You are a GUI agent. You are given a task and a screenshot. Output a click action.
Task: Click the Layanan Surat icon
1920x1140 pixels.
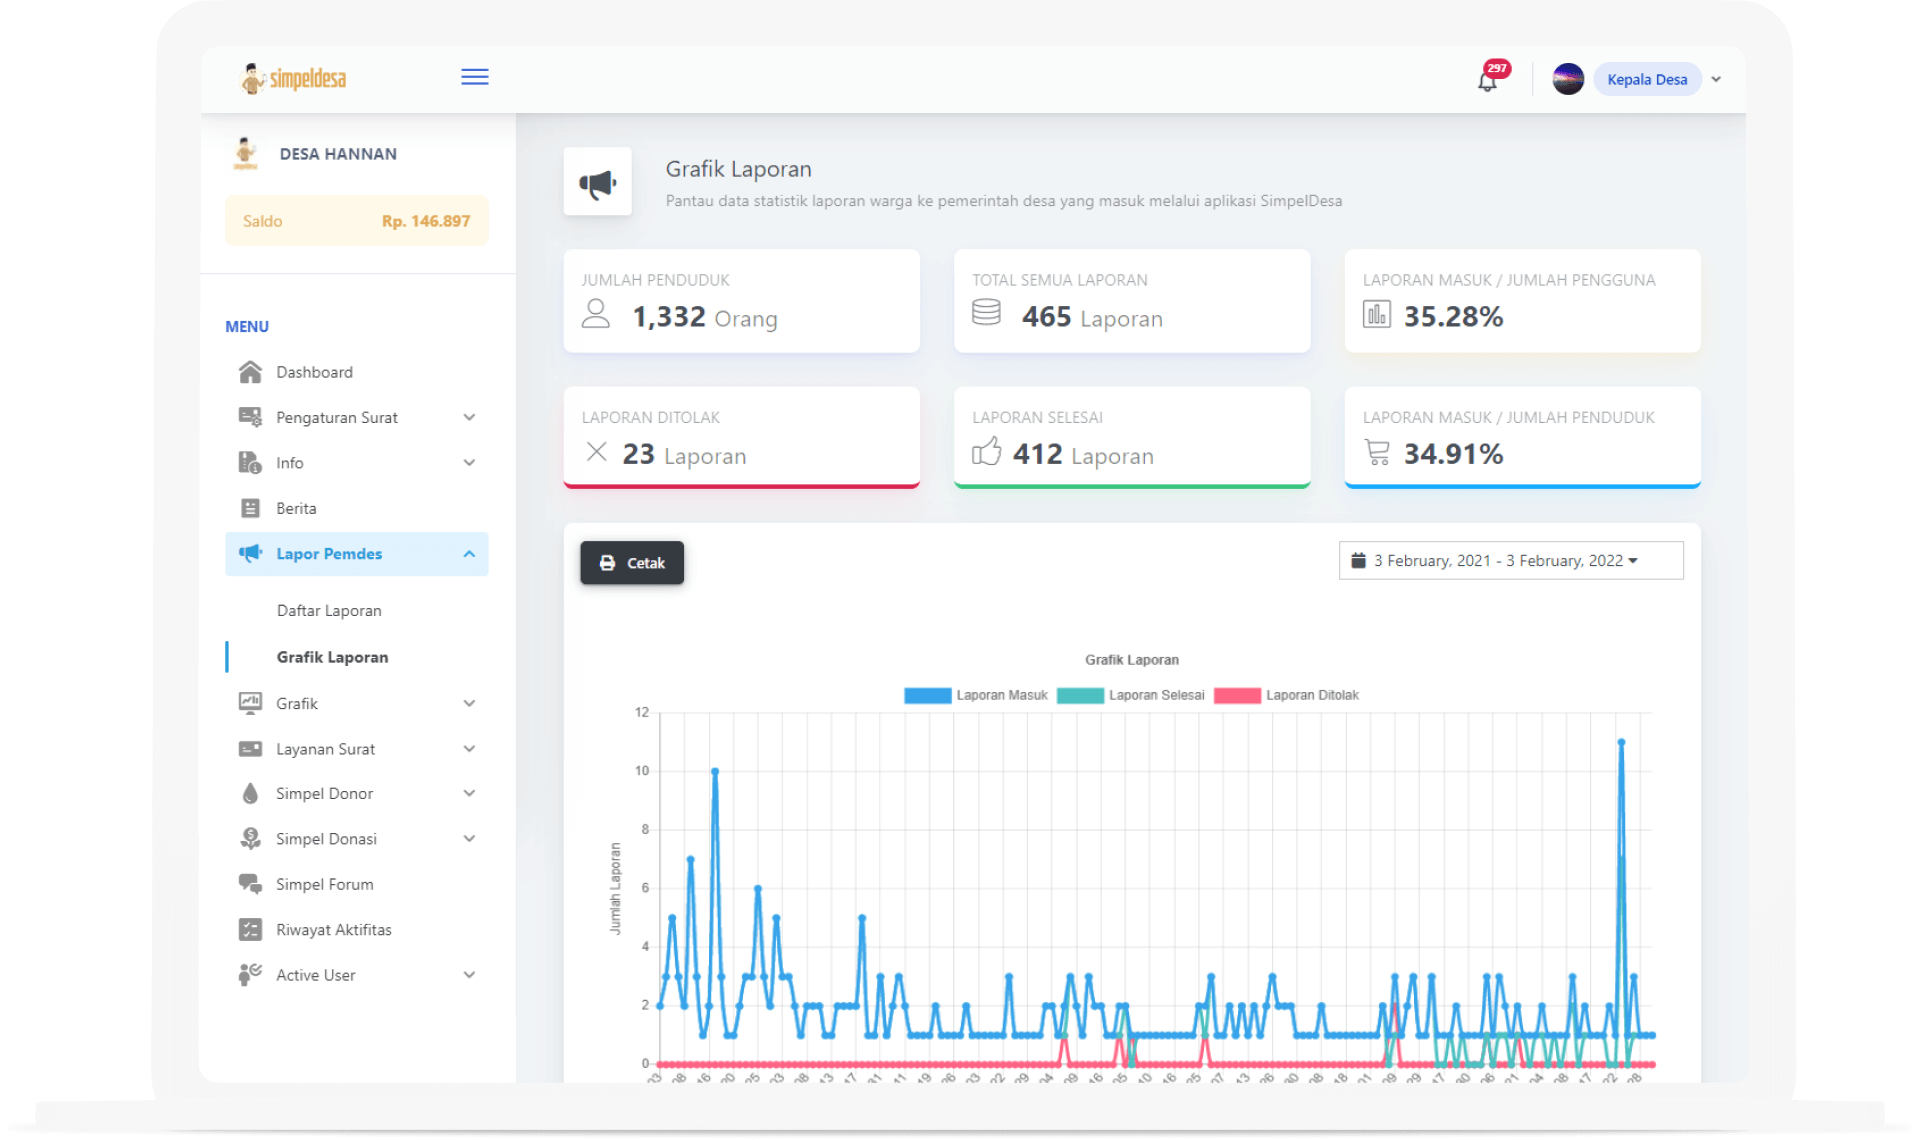[x=250, y=749]
